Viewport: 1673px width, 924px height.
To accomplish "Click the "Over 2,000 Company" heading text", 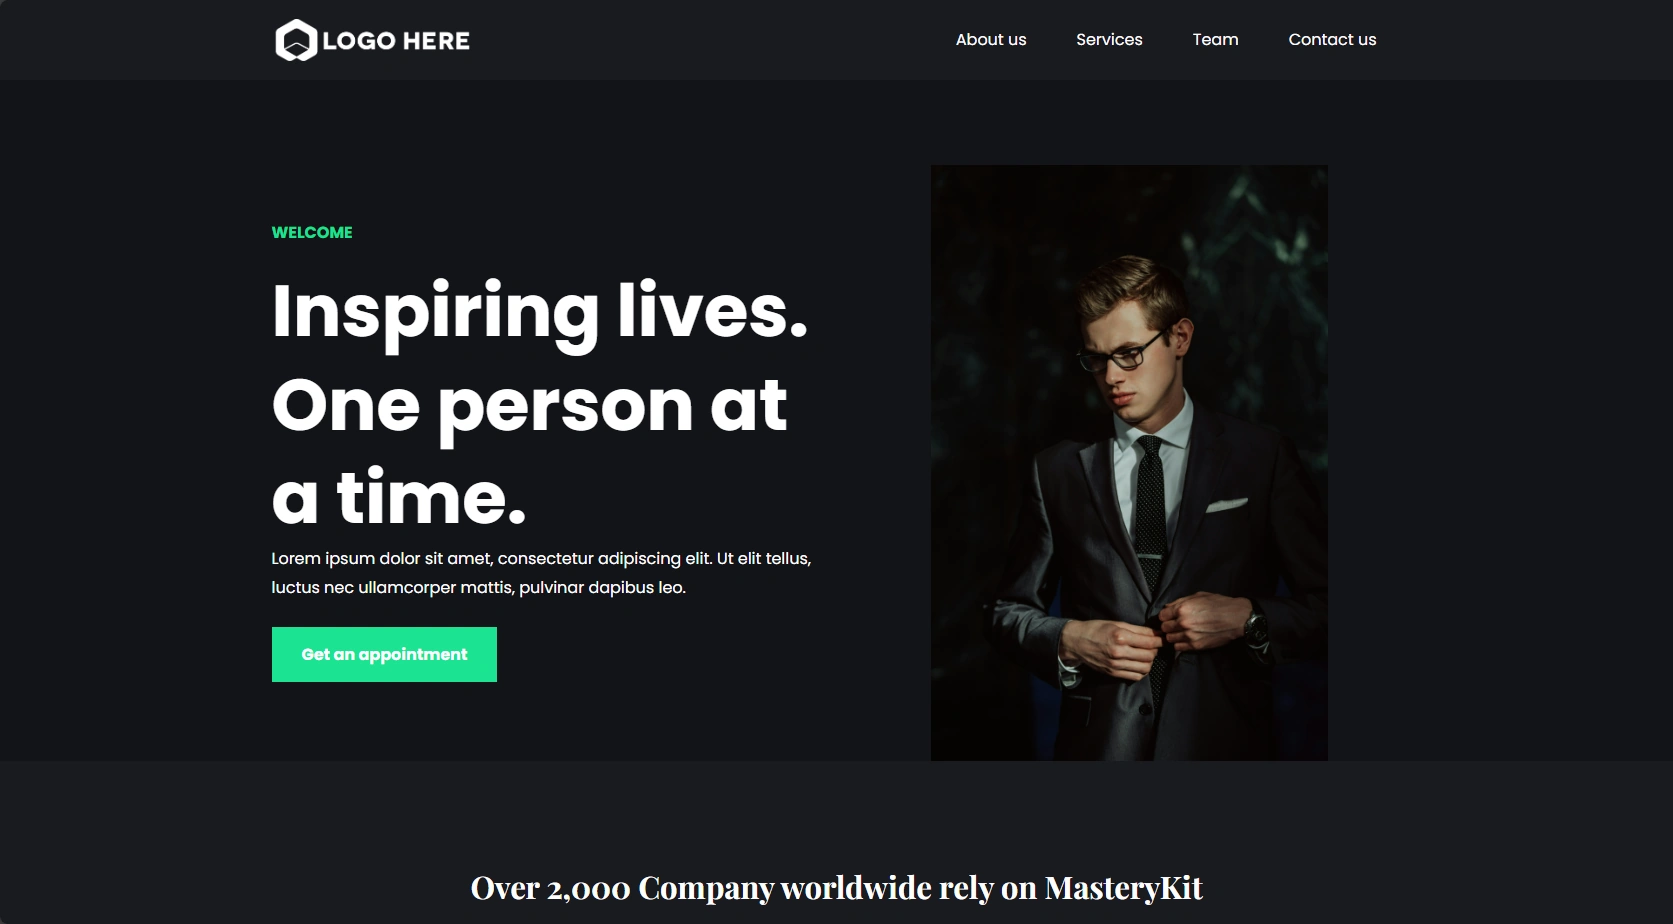I will click(622, 888).
